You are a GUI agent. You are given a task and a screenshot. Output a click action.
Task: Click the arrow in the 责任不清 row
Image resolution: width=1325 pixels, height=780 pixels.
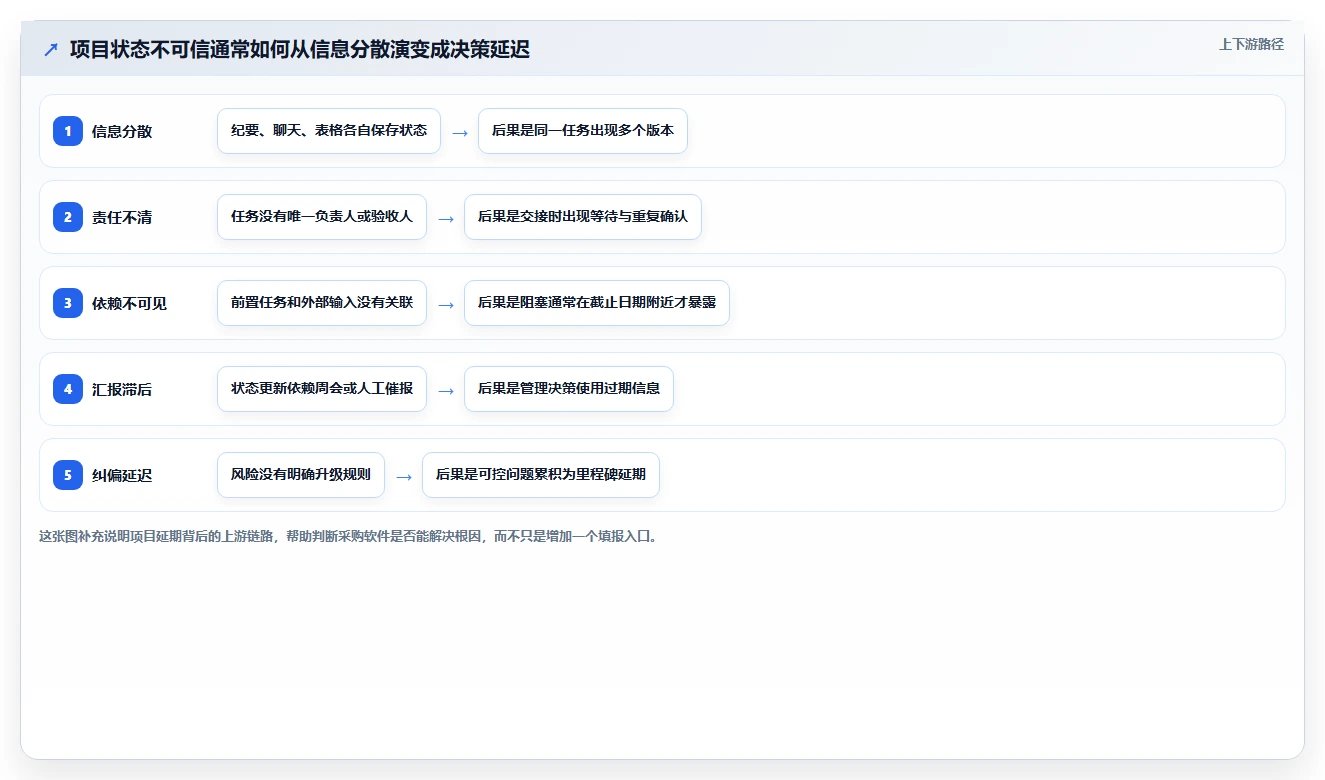(446, 218)
